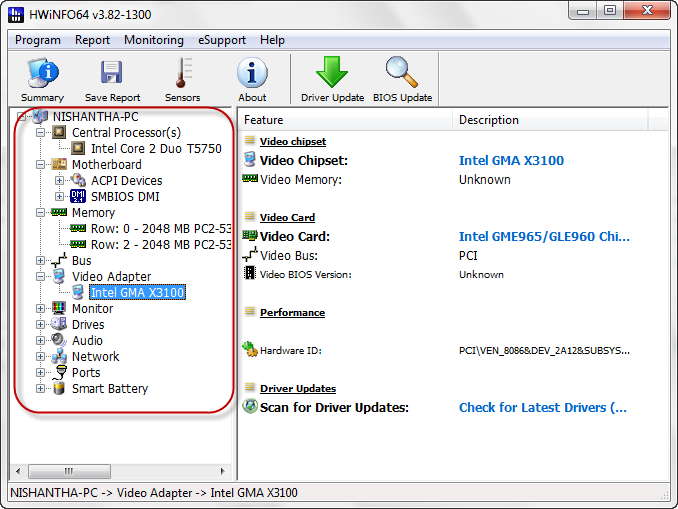Select Row: 0 - 2048 MB memory item
The image size is (678, 509).
point(161,228)
